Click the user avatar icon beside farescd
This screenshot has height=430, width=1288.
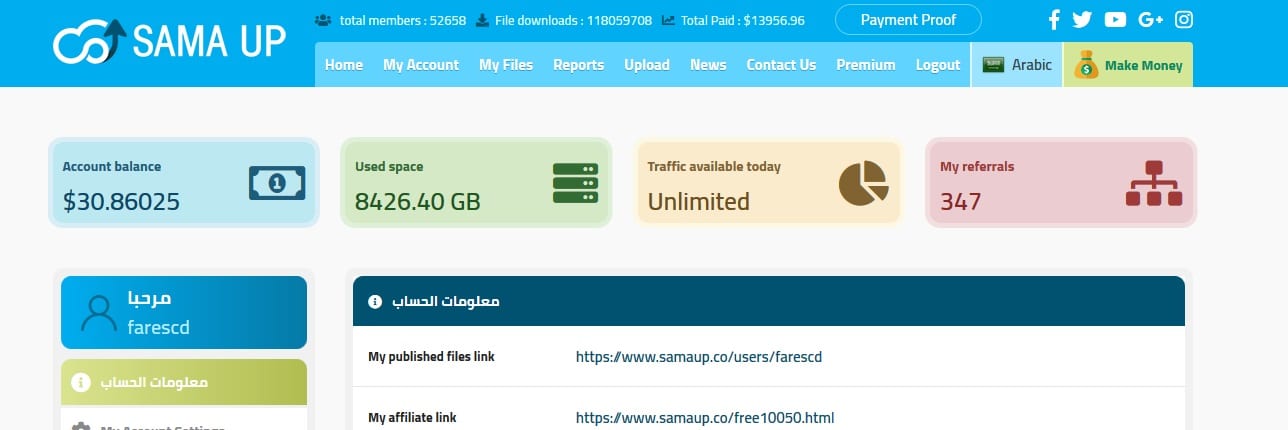[99, 313]
